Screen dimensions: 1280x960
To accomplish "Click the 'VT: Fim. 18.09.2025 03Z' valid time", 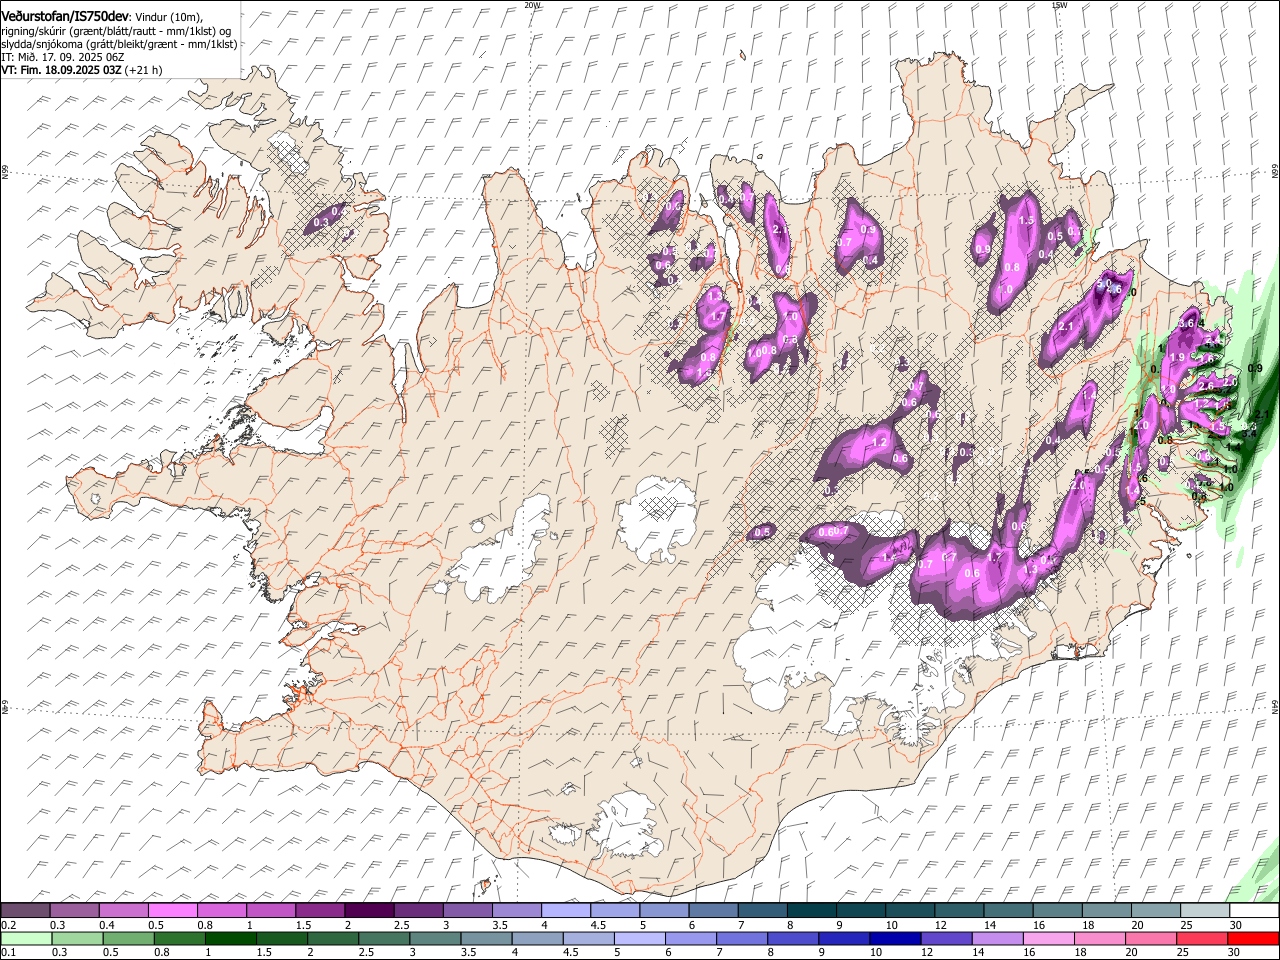I will pyautogui.click(x=62, y=70).
